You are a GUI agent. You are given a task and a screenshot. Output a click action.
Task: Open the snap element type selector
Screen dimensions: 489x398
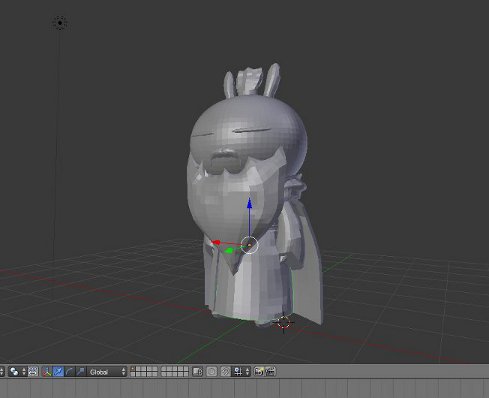click(x=241, y=371)
